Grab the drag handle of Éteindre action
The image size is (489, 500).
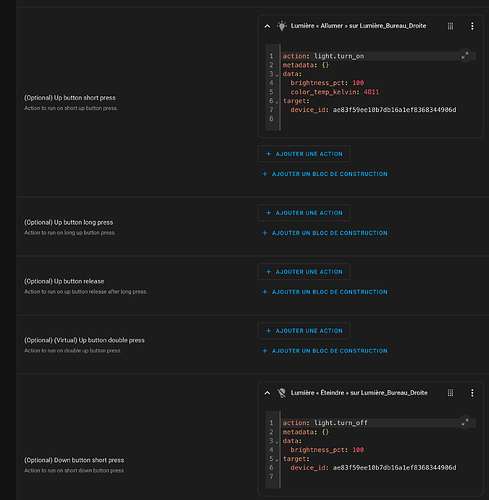[450, 393]
